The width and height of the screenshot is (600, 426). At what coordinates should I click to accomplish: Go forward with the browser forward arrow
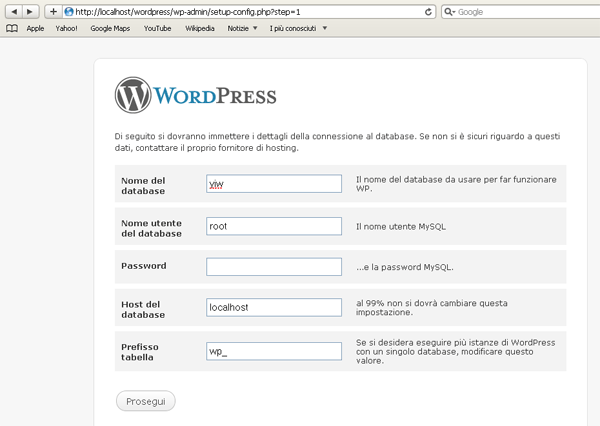pos(30,12)
